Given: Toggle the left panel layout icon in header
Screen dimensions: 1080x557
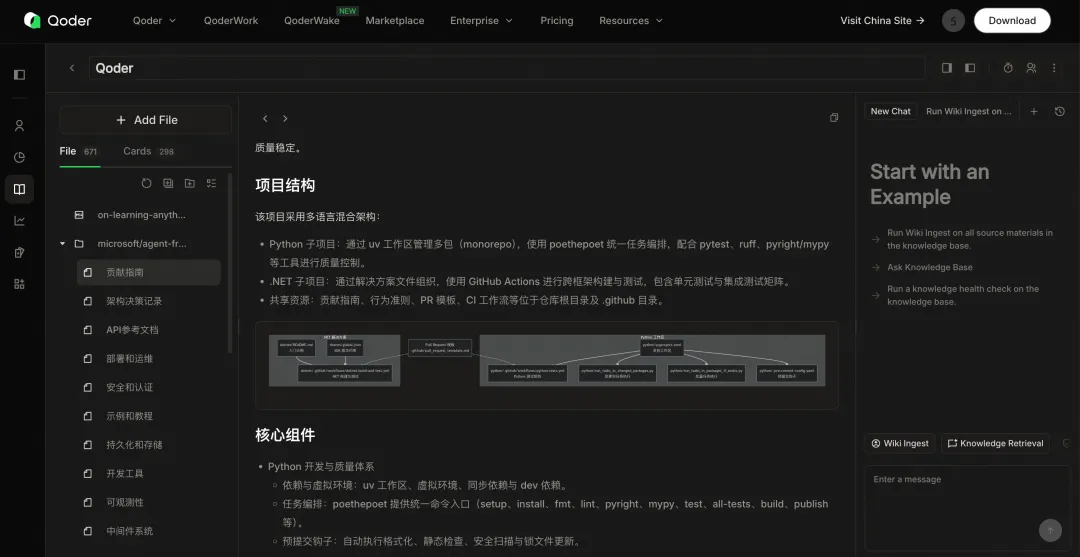Looking at the screenshot, I should 970,67.
